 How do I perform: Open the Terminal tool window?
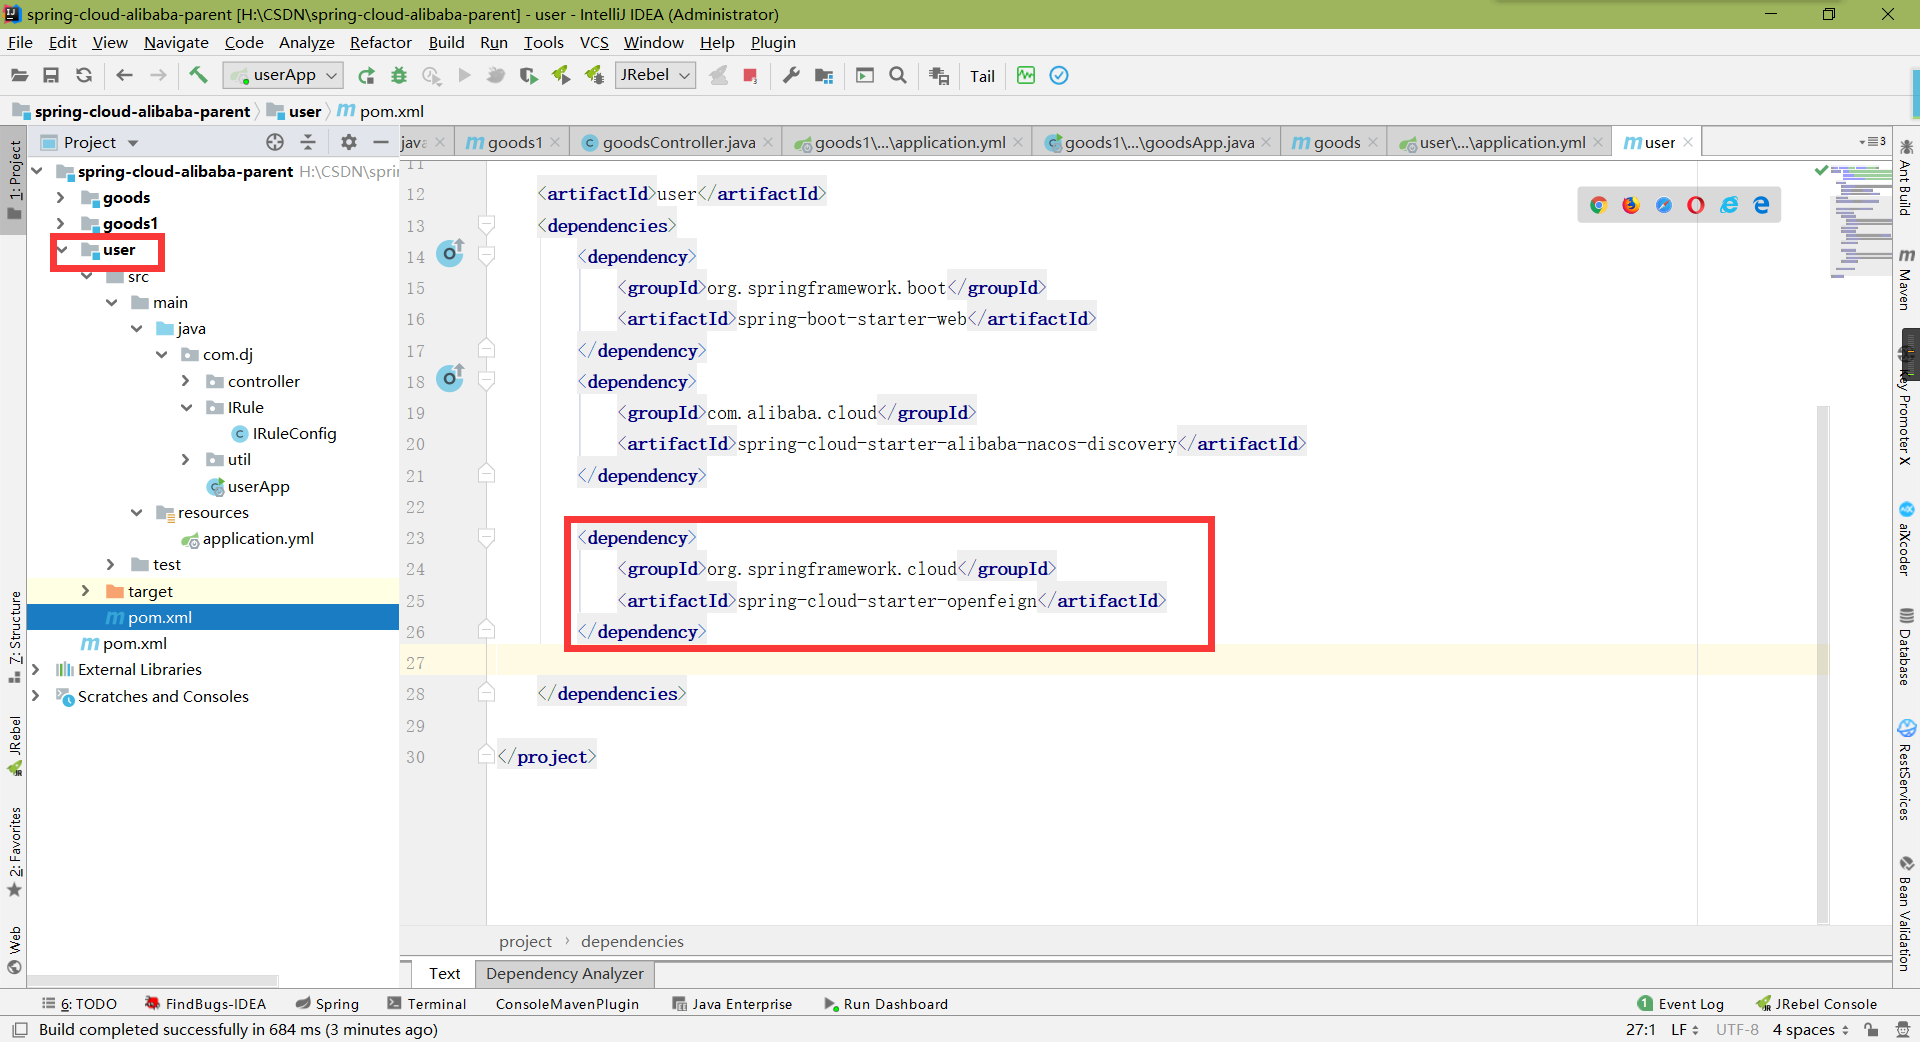tap(426, 1004)
